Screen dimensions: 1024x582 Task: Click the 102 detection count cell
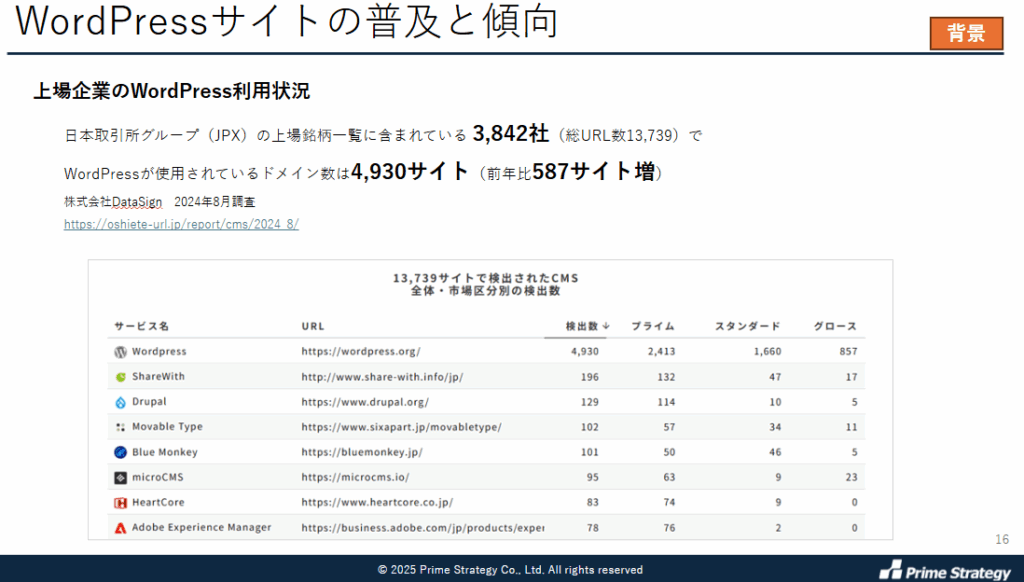590,427
